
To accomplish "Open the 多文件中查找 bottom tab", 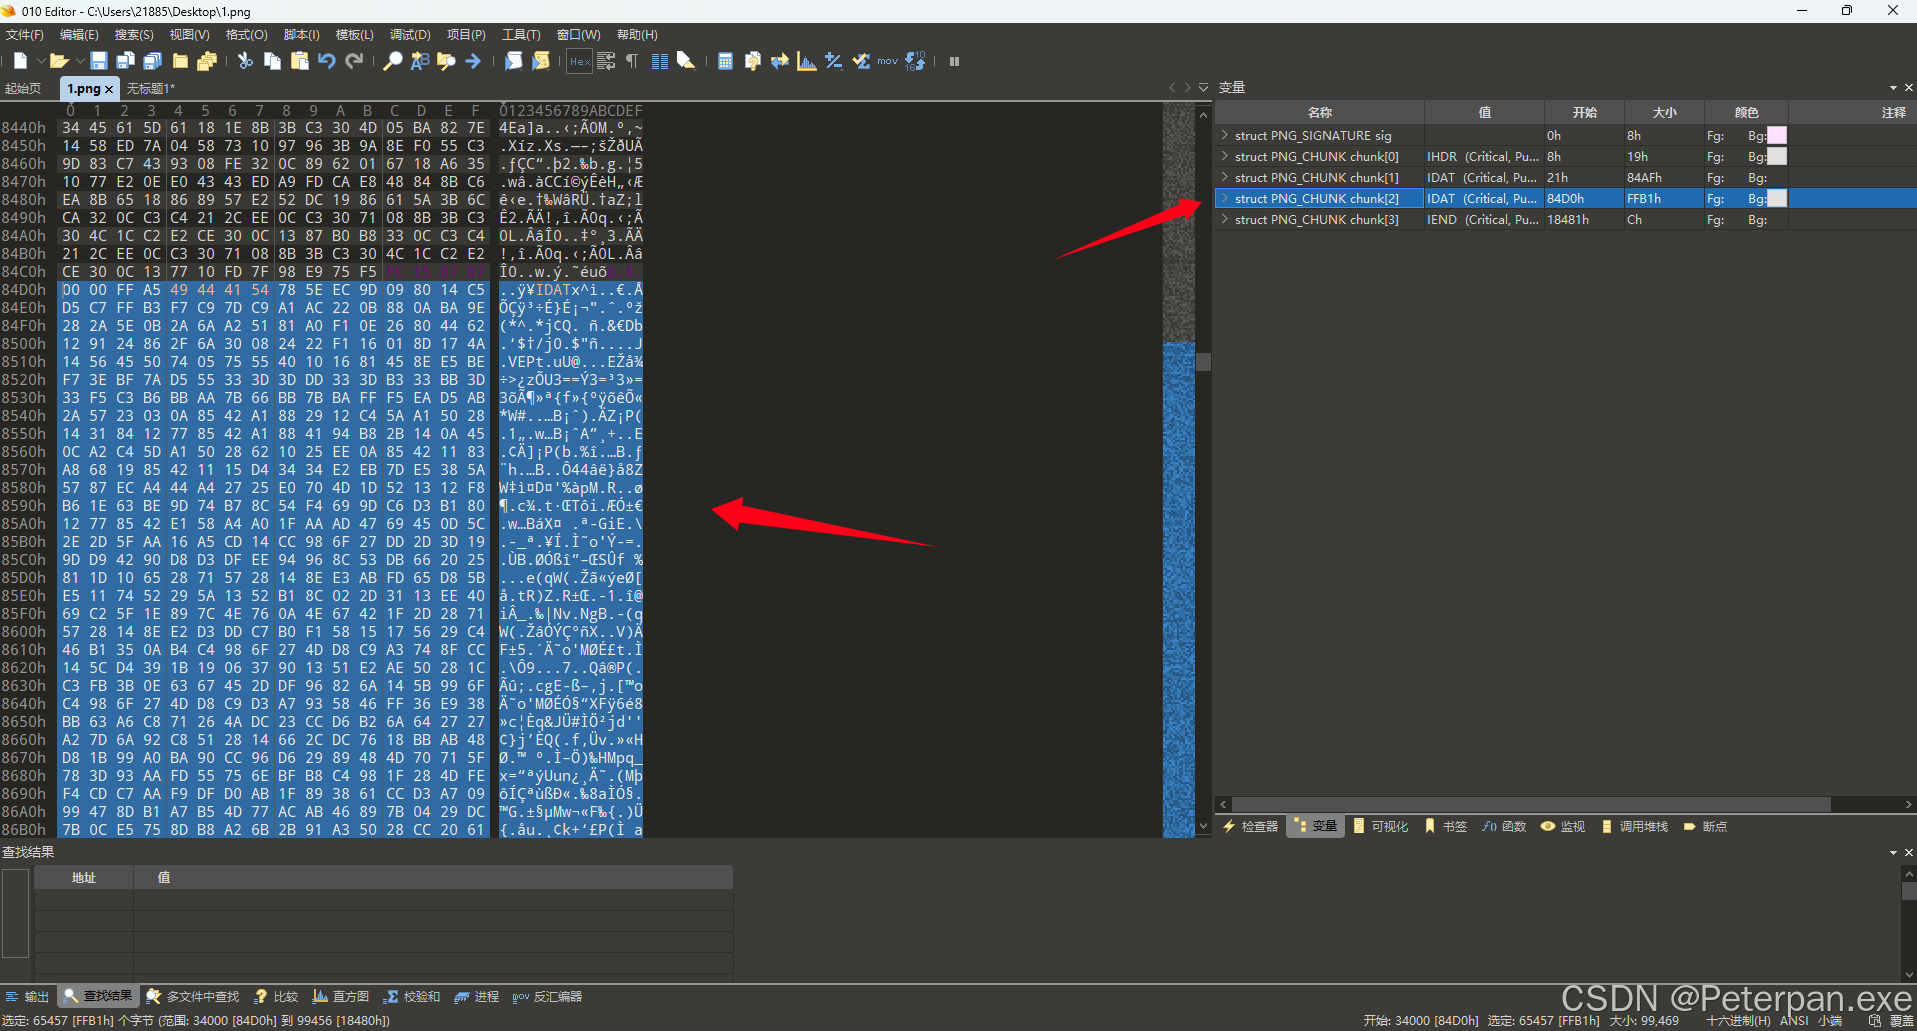I will pos(193,996).
